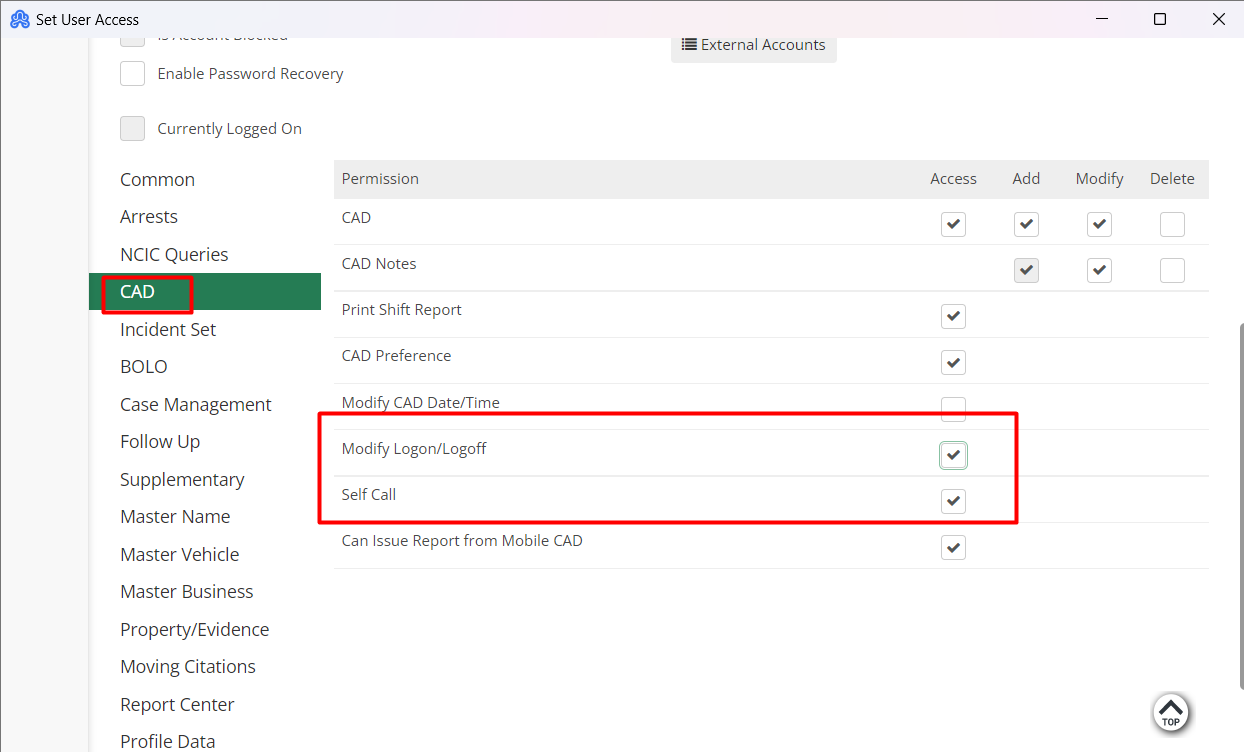Click the CAD Preference label

[396, 356]
